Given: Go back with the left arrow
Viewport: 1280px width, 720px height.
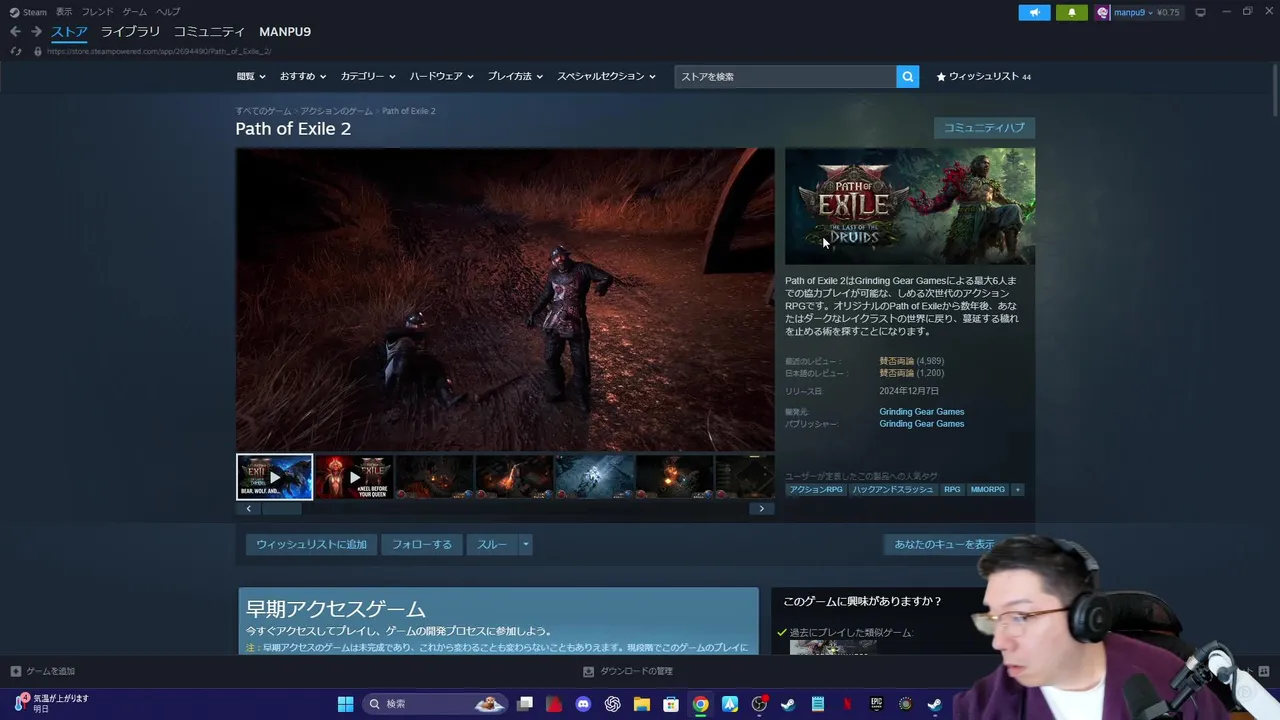Looking at the screenshot, I should point(15,32).
